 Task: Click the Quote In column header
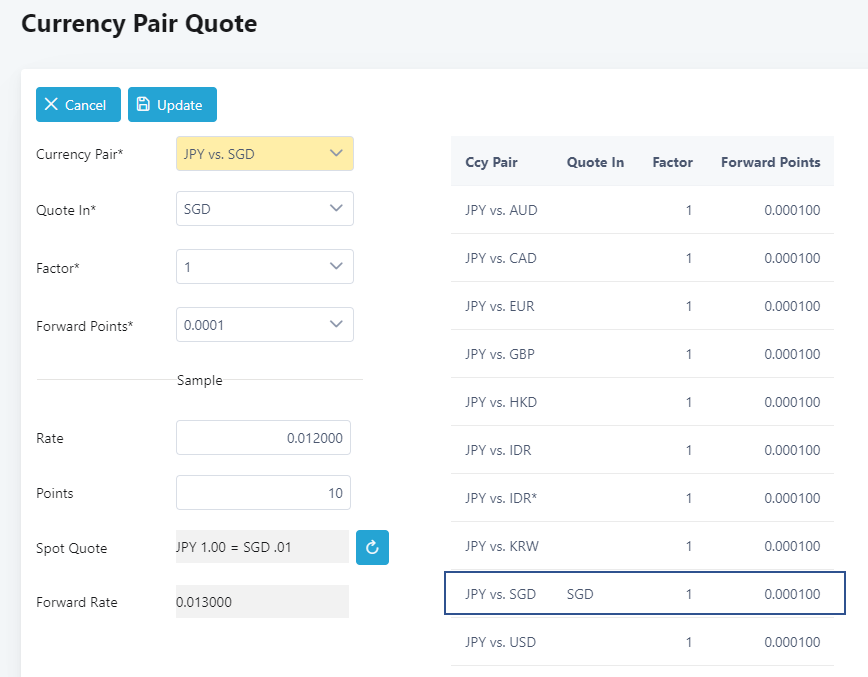[595, 162]
